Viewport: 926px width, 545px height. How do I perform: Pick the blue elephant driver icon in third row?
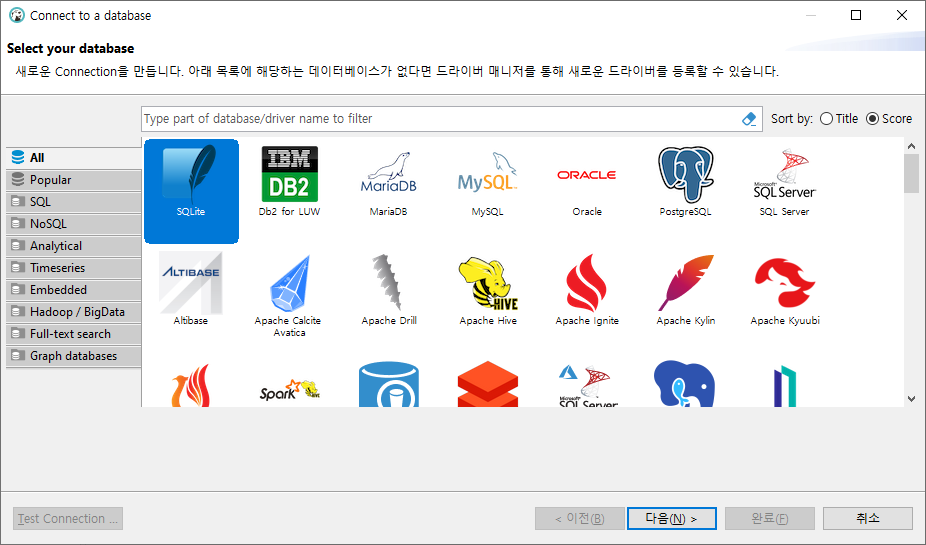click(x=685, y=384)
